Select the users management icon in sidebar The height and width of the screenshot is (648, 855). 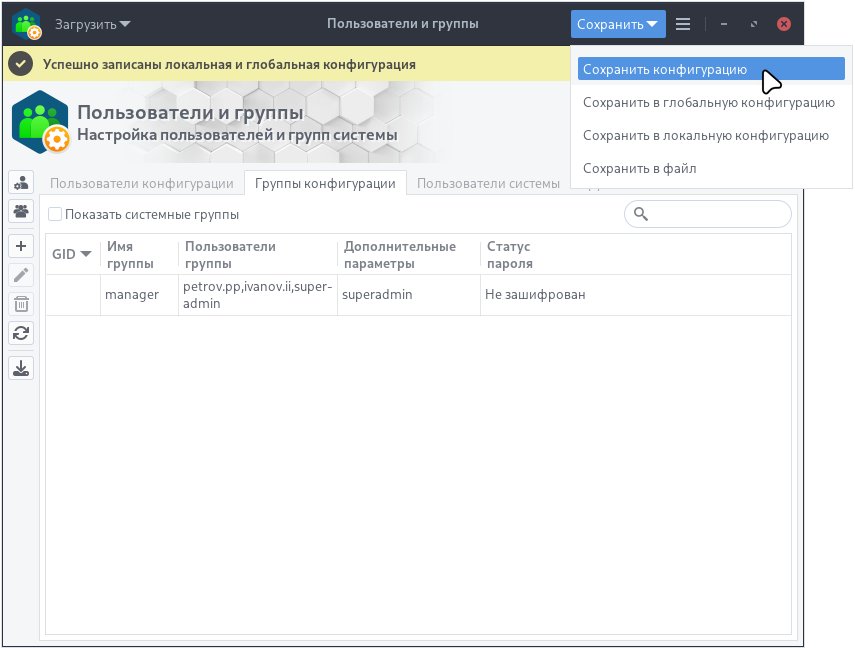click(x=20, y=181)
